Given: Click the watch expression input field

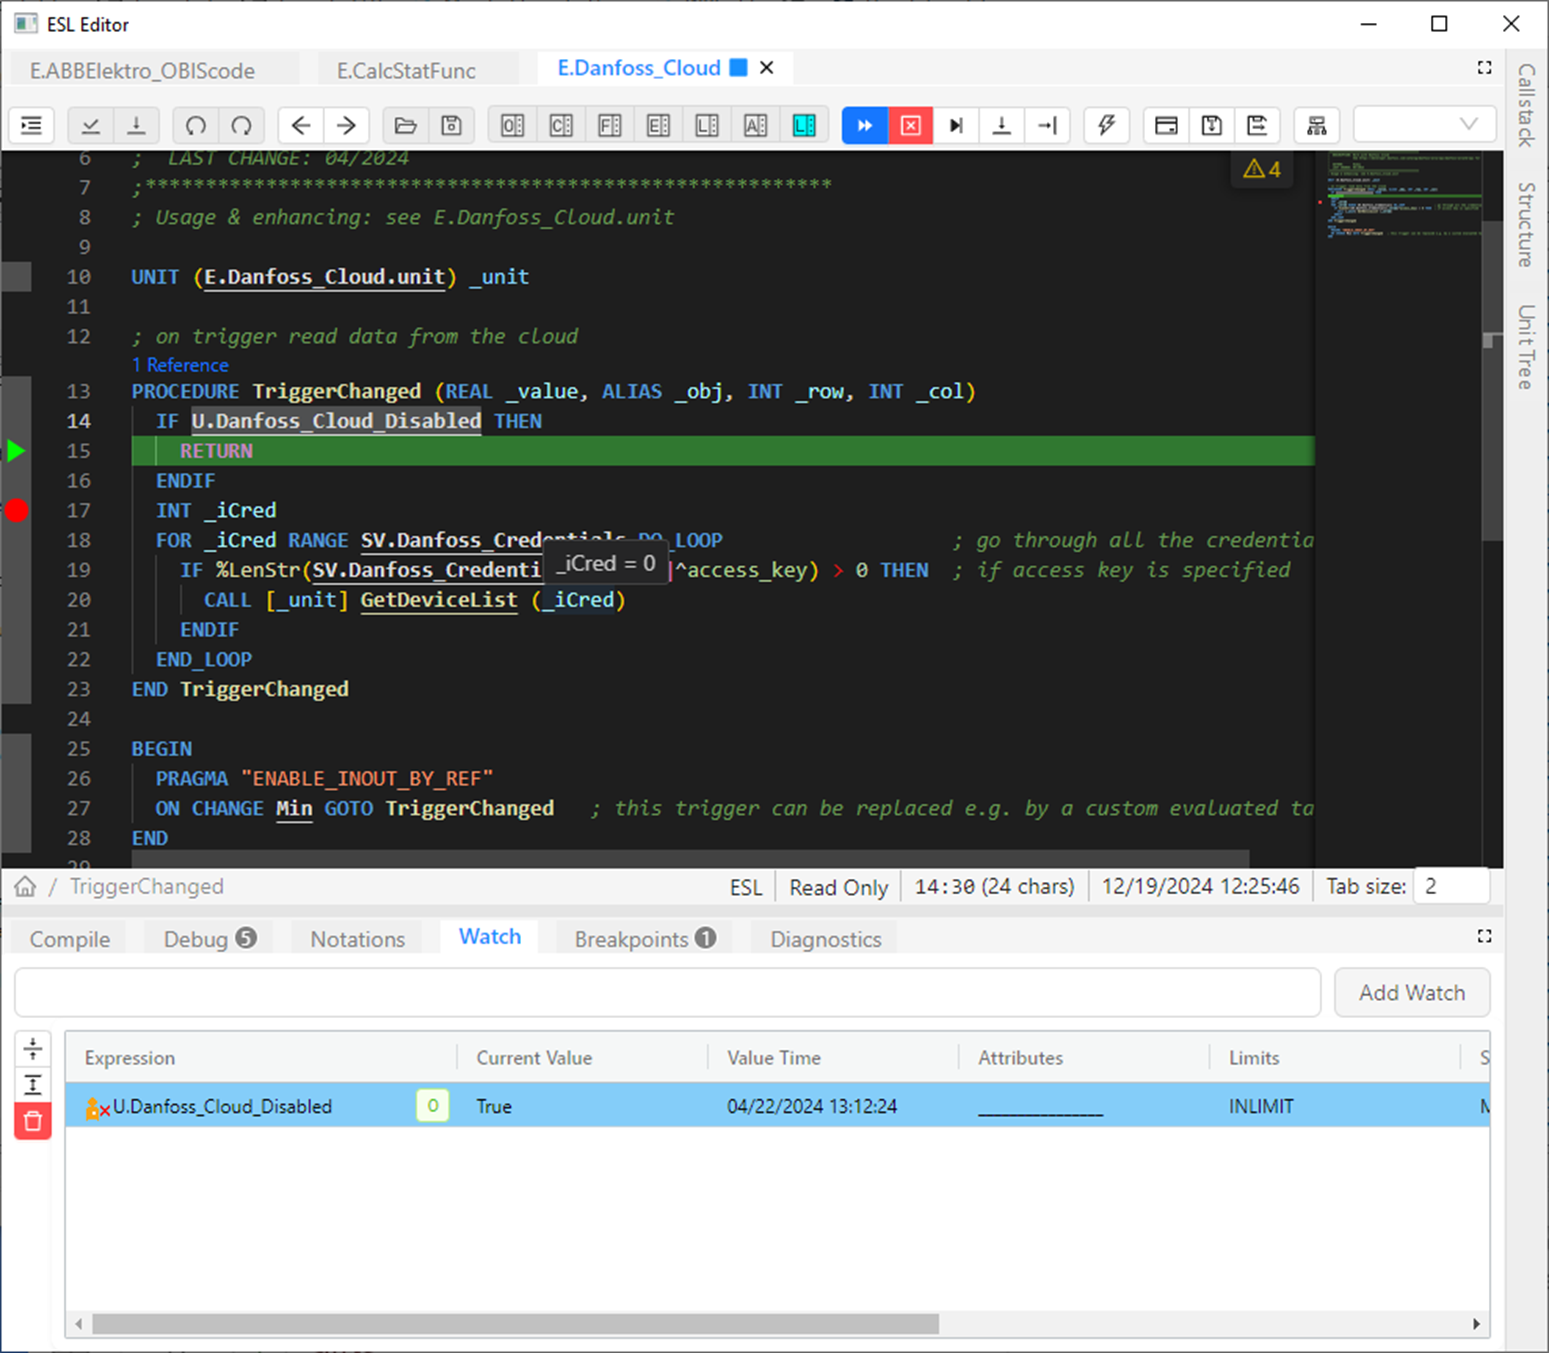Looking at the screenshot, I should [668, 993].
